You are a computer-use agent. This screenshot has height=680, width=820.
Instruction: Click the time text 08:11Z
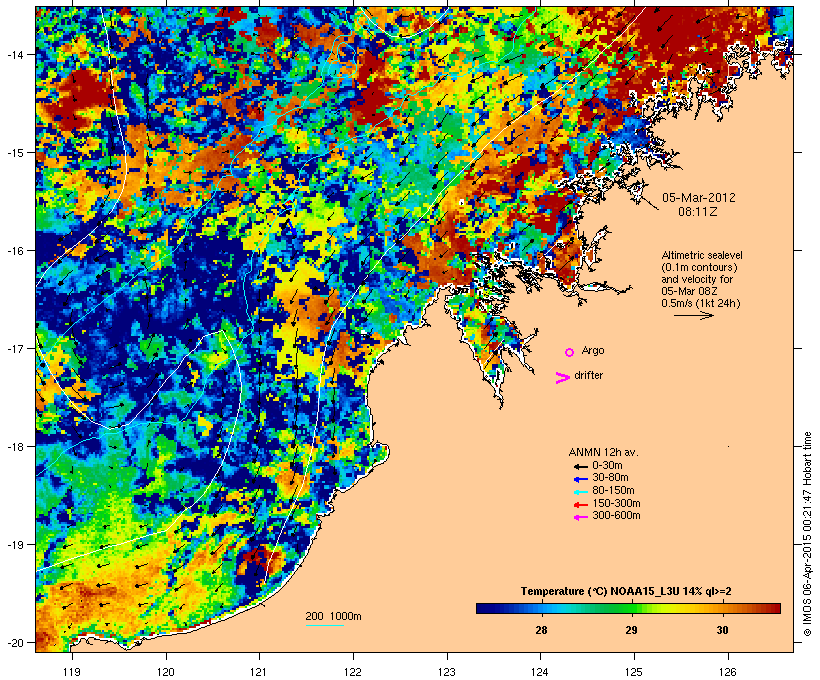coord(698,212)
